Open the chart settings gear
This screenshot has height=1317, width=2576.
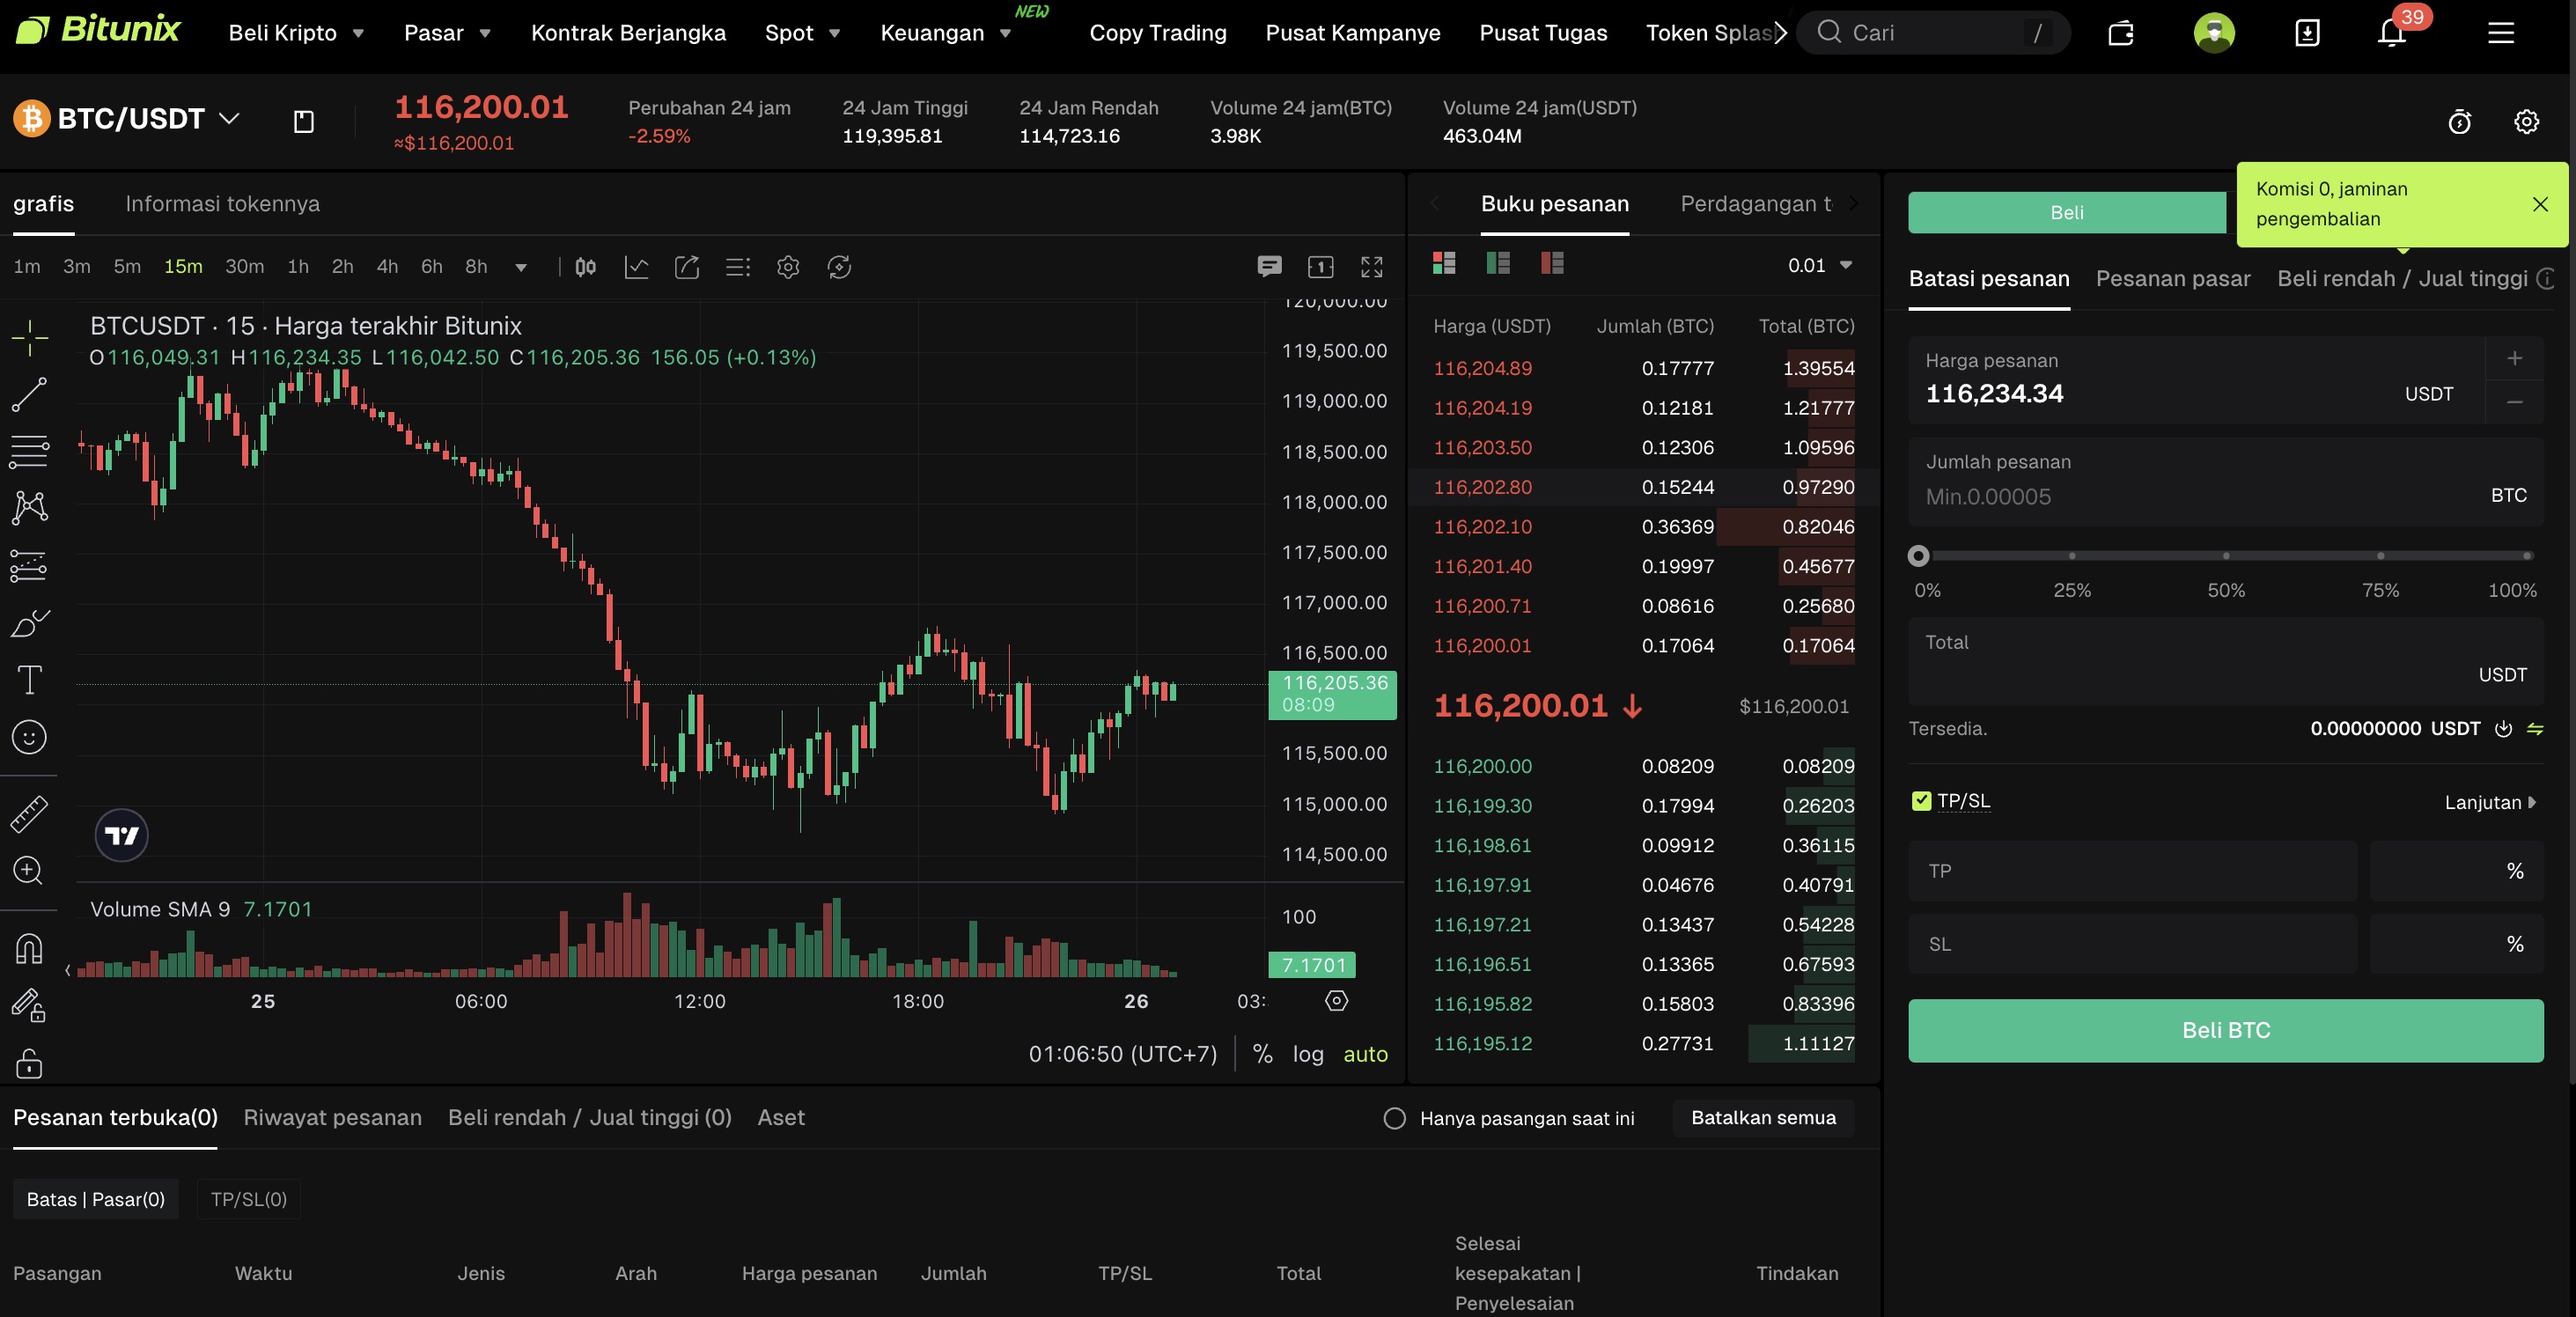pyautogui.click(x=787, y=267)
